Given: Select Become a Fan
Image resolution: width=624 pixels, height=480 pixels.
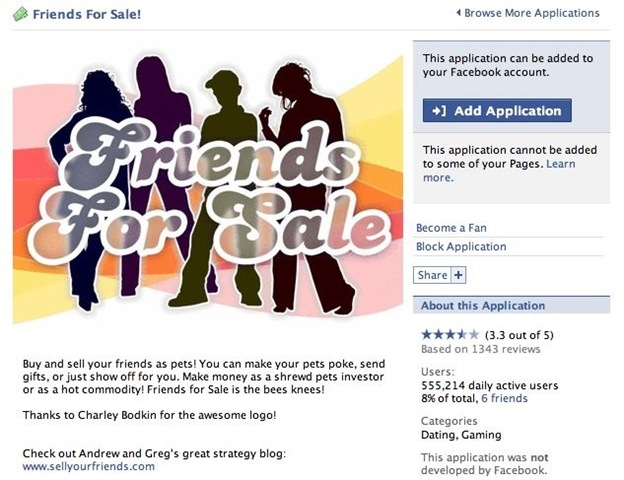Looking at the screenshot, I should 451,228.
